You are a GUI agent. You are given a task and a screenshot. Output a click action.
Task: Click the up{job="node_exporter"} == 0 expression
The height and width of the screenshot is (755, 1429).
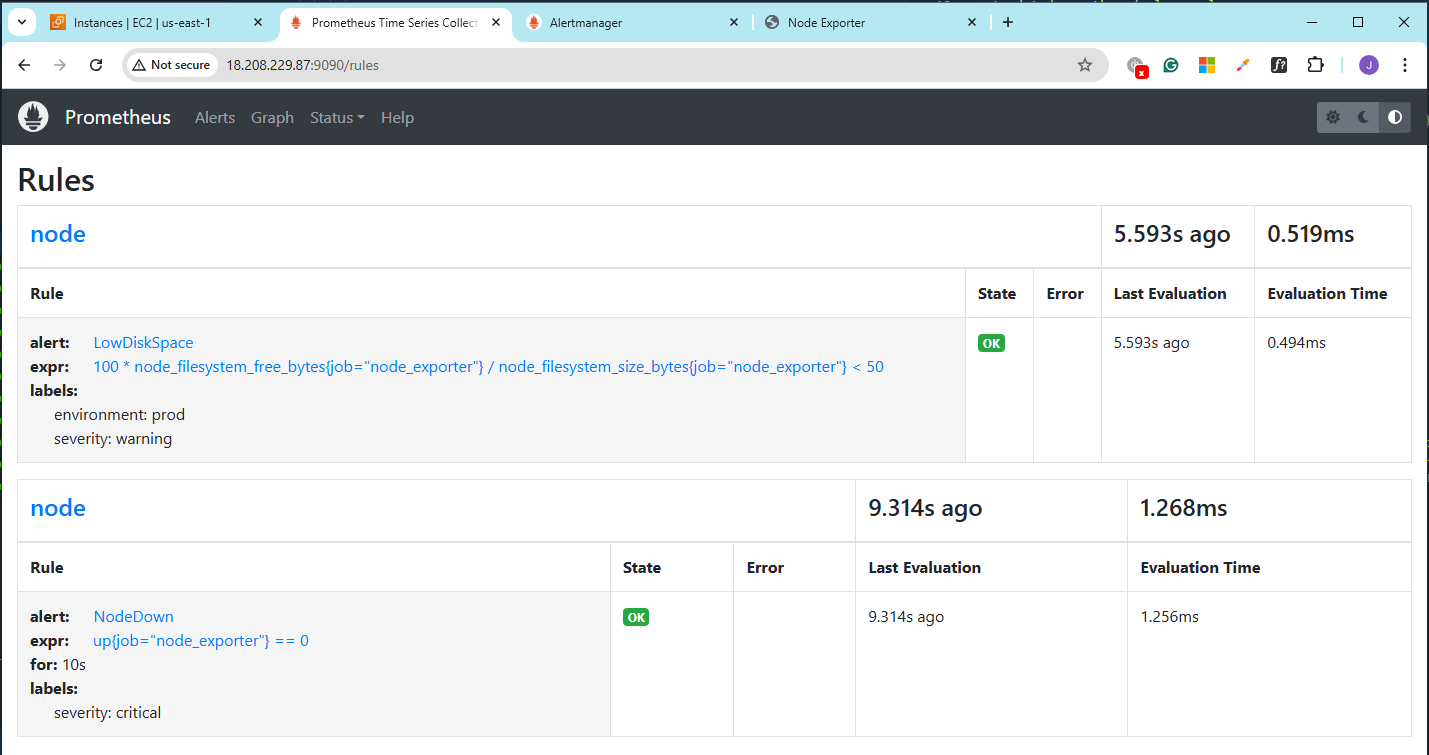tap(201, 641)
